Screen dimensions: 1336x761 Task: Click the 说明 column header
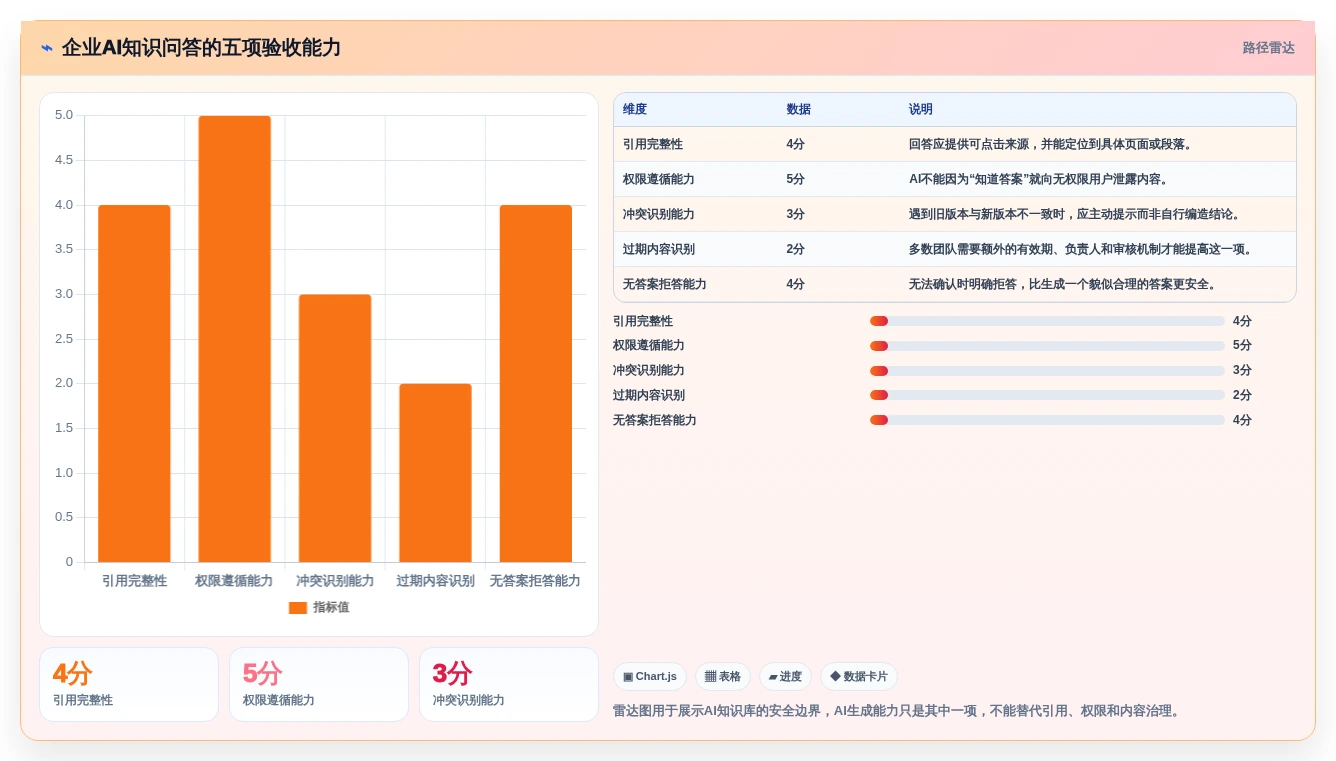pyautogui.click(x=921, y=110)
